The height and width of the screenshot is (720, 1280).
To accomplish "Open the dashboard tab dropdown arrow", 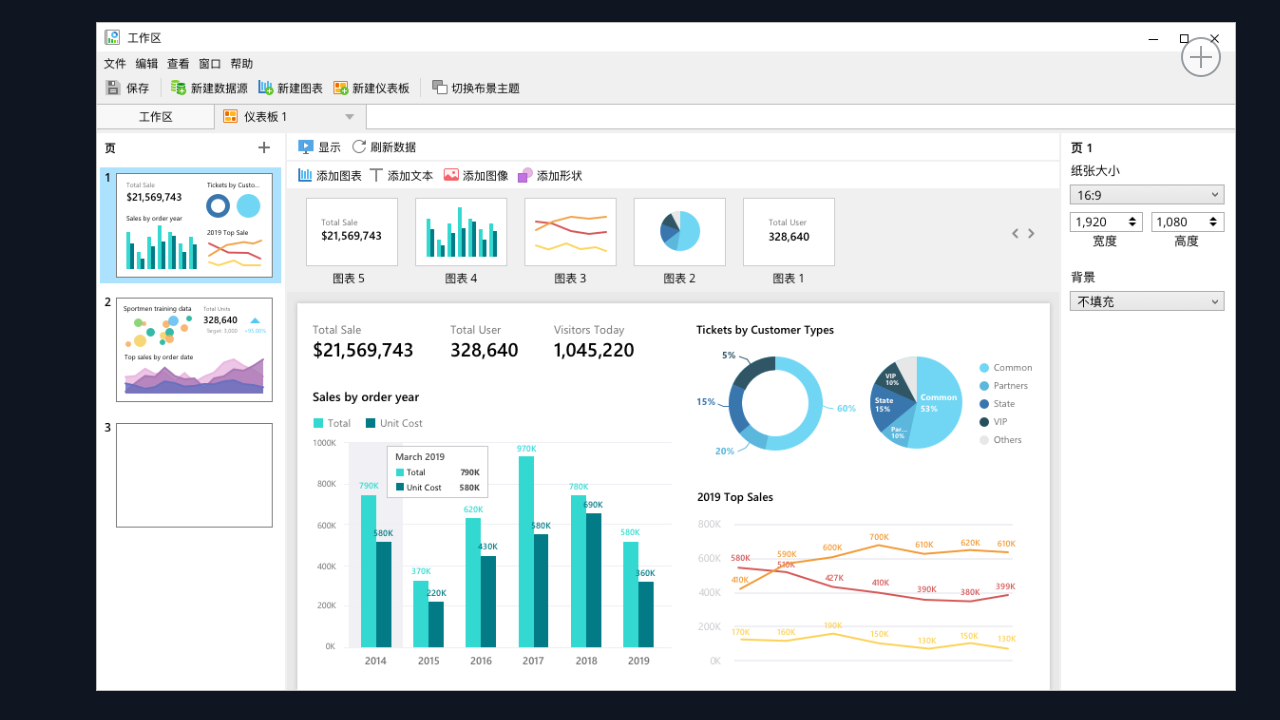I will [350, 117].
